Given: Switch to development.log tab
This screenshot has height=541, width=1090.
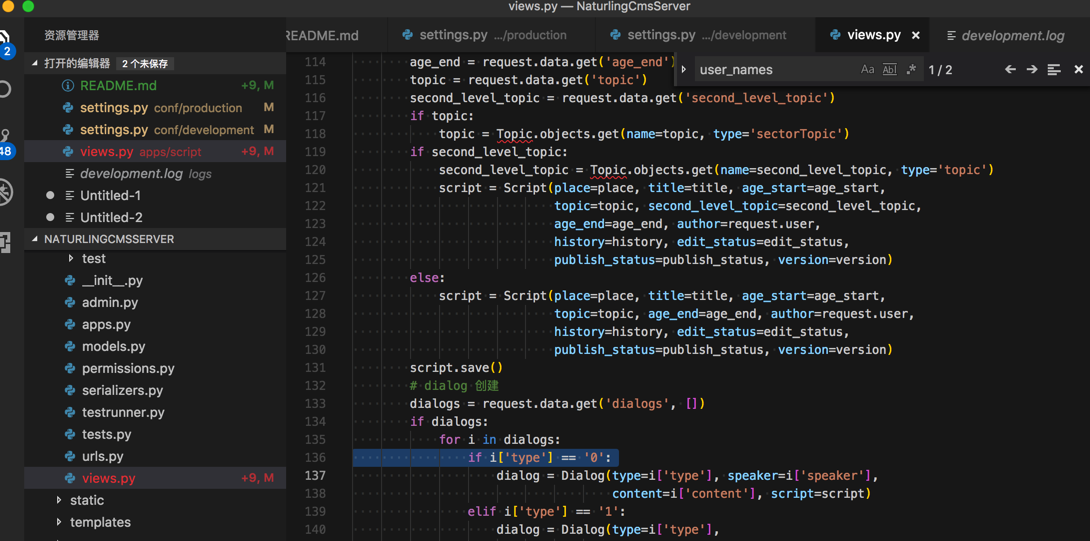Looking at the screenshot, I should pos(1011,35).
